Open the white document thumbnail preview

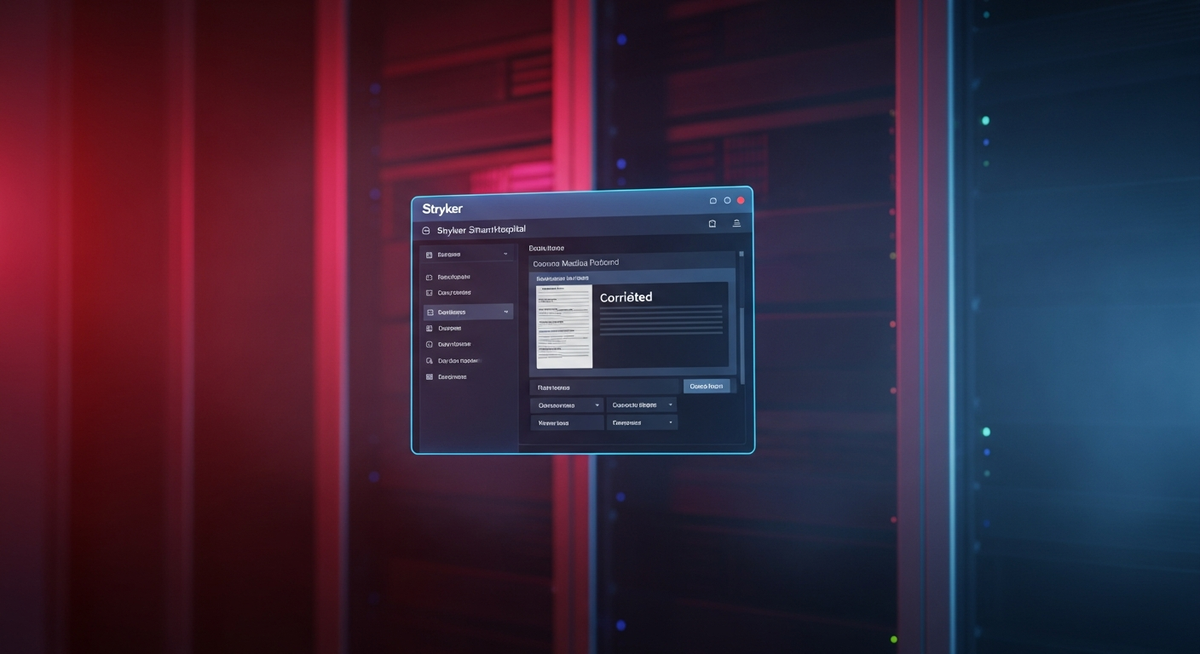[564, 326]
